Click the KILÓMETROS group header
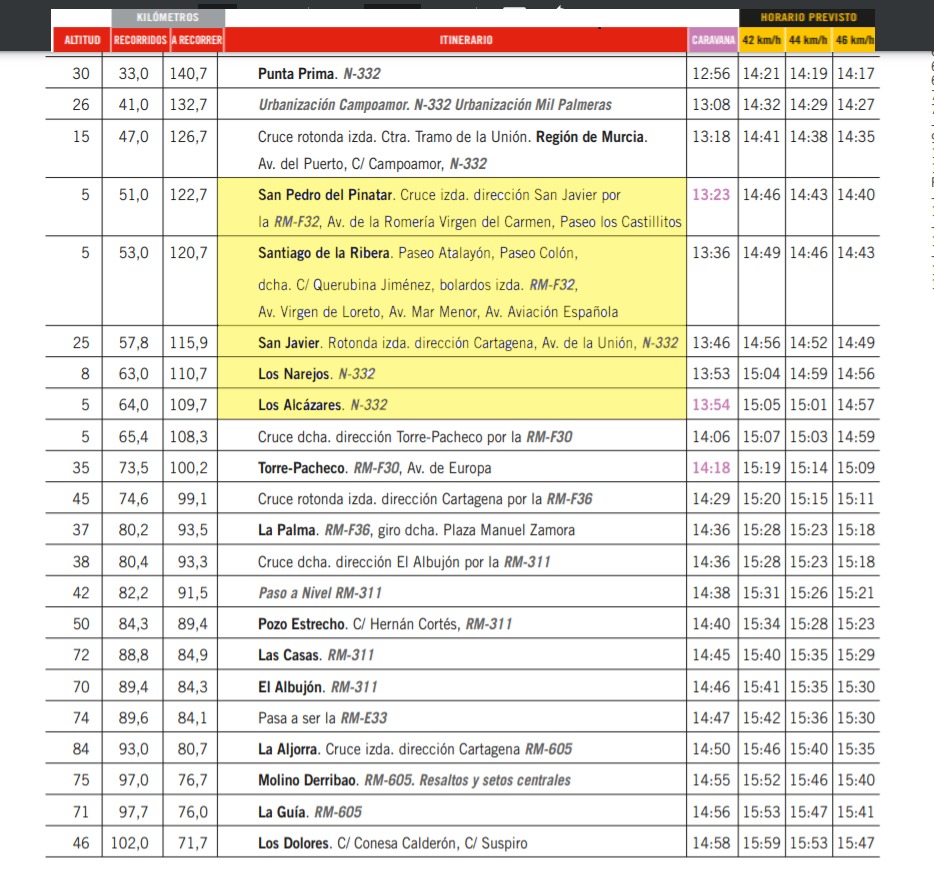The height and width of the screenshot is (884, 934). (x=168, y=17)
